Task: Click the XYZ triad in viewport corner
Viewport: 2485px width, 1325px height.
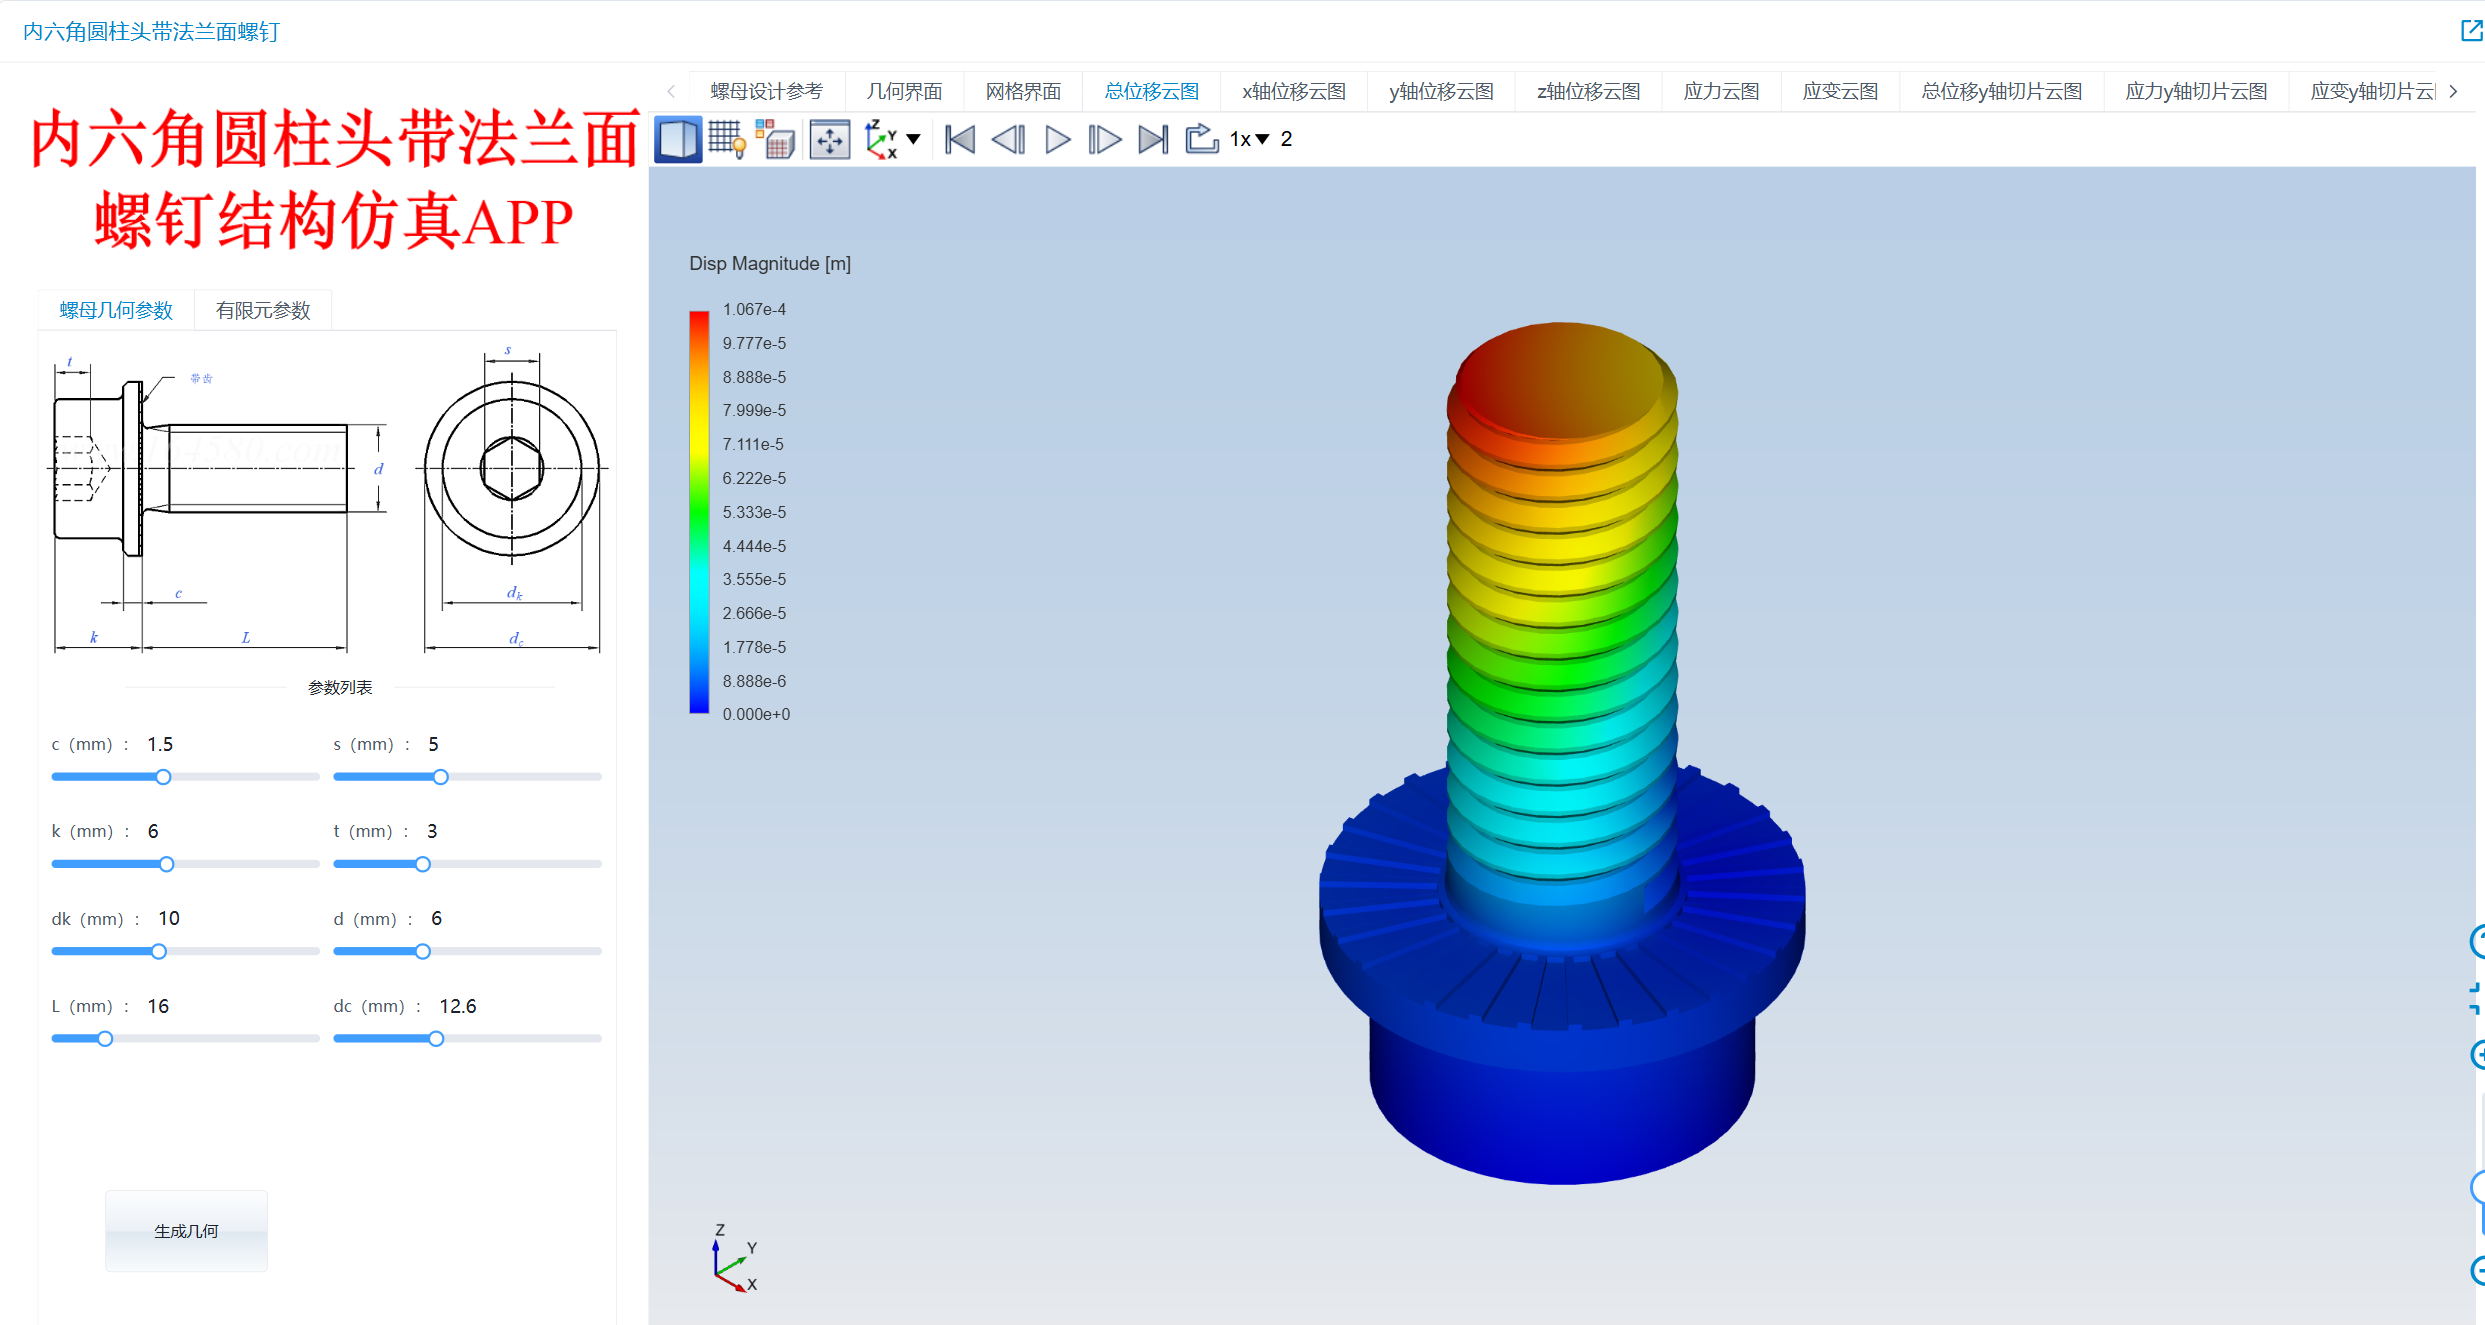Action: coord(735,1259)
